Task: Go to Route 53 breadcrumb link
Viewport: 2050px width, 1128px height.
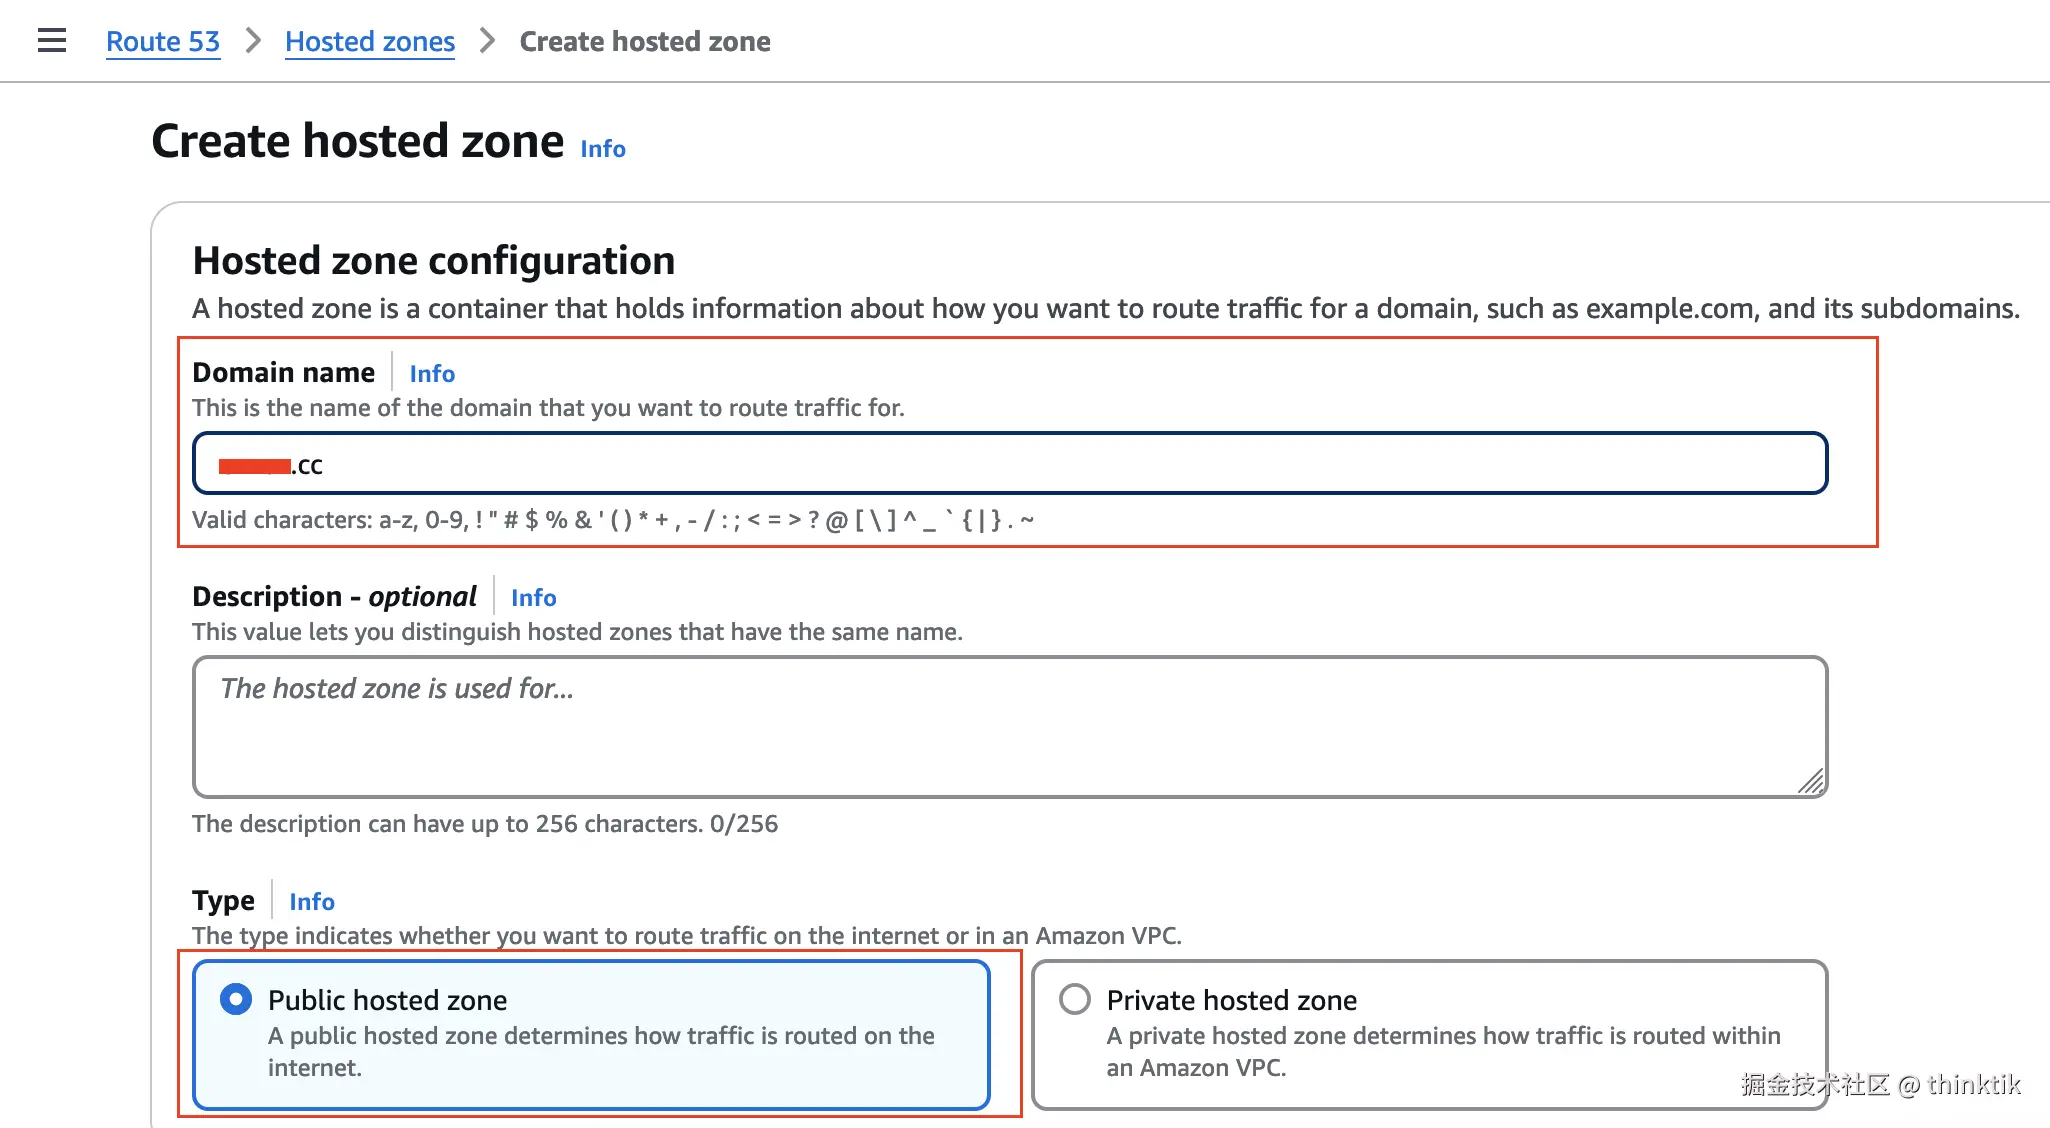Action: pyautogui.click(x=163, y=42)
